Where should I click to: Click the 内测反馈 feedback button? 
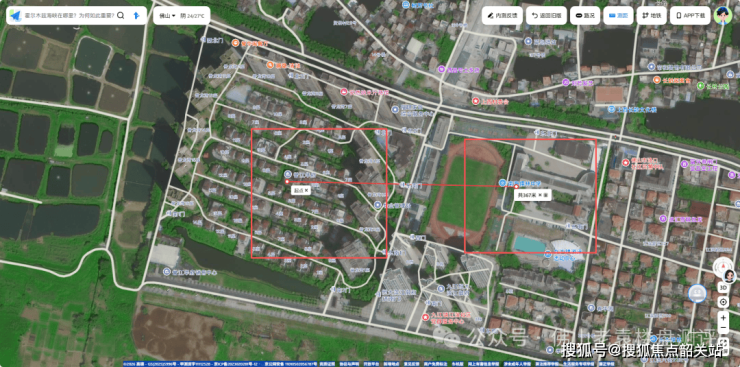(x=502, y=16)
